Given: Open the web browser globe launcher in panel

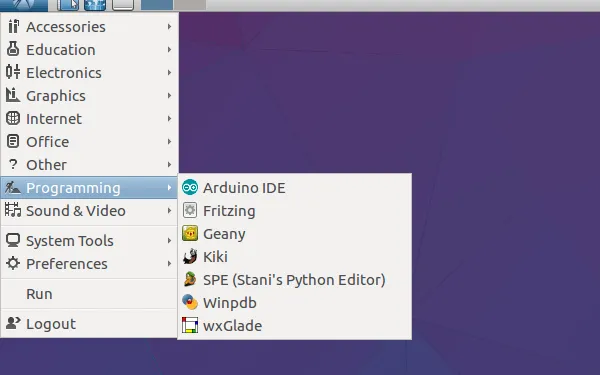Looking at the screenshot, I should [x=95, y=5].
